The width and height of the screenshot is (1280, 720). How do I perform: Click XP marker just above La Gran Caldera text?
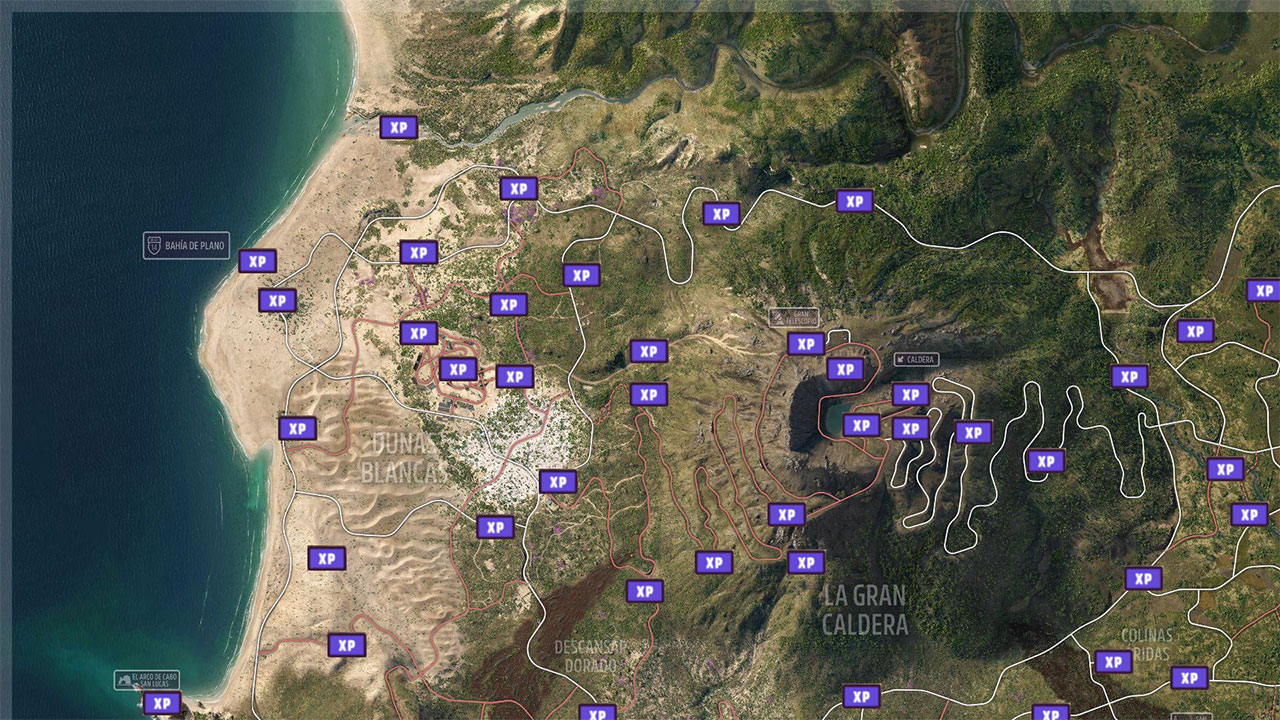(806, 562)
